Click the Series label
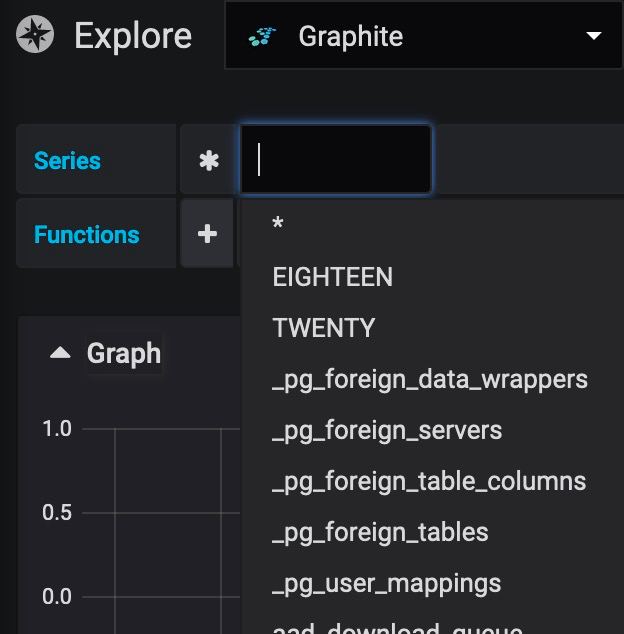Screen dimensions: 624x634 tap(67, 161)
